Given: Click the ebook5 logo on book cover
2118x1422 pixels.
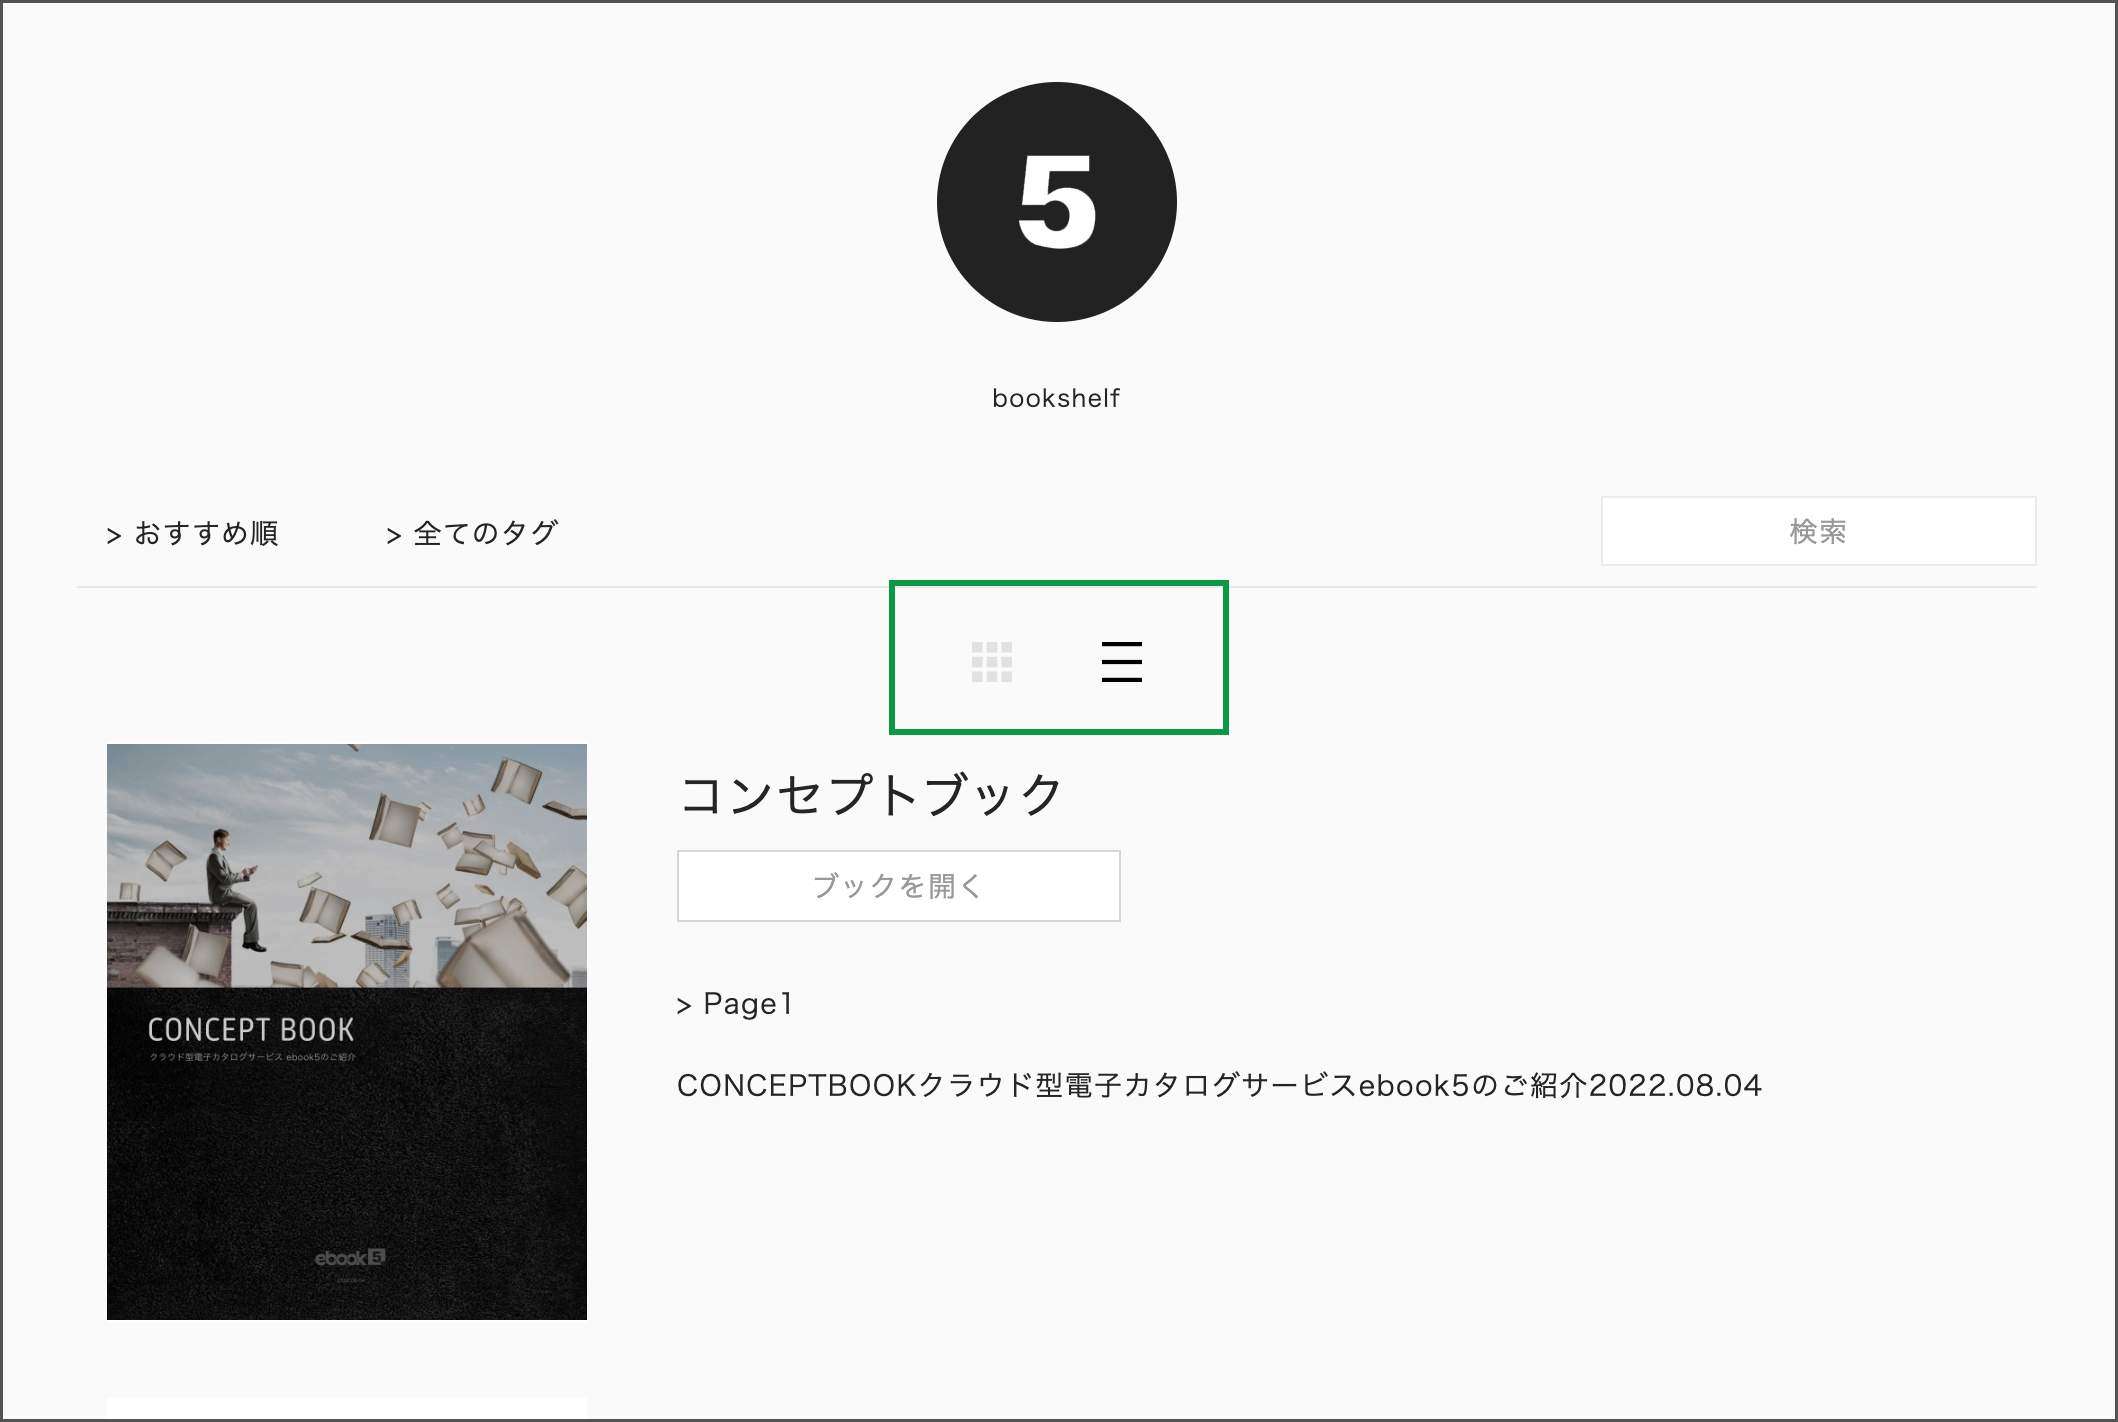Looking at the screenshot, I should 350,1258.
